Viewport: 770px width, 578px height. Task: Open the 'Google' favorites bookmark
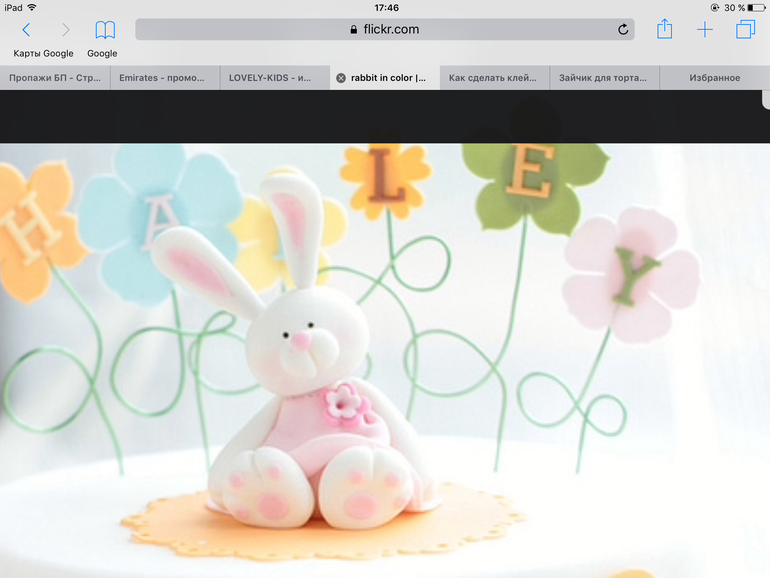(102, 54)
